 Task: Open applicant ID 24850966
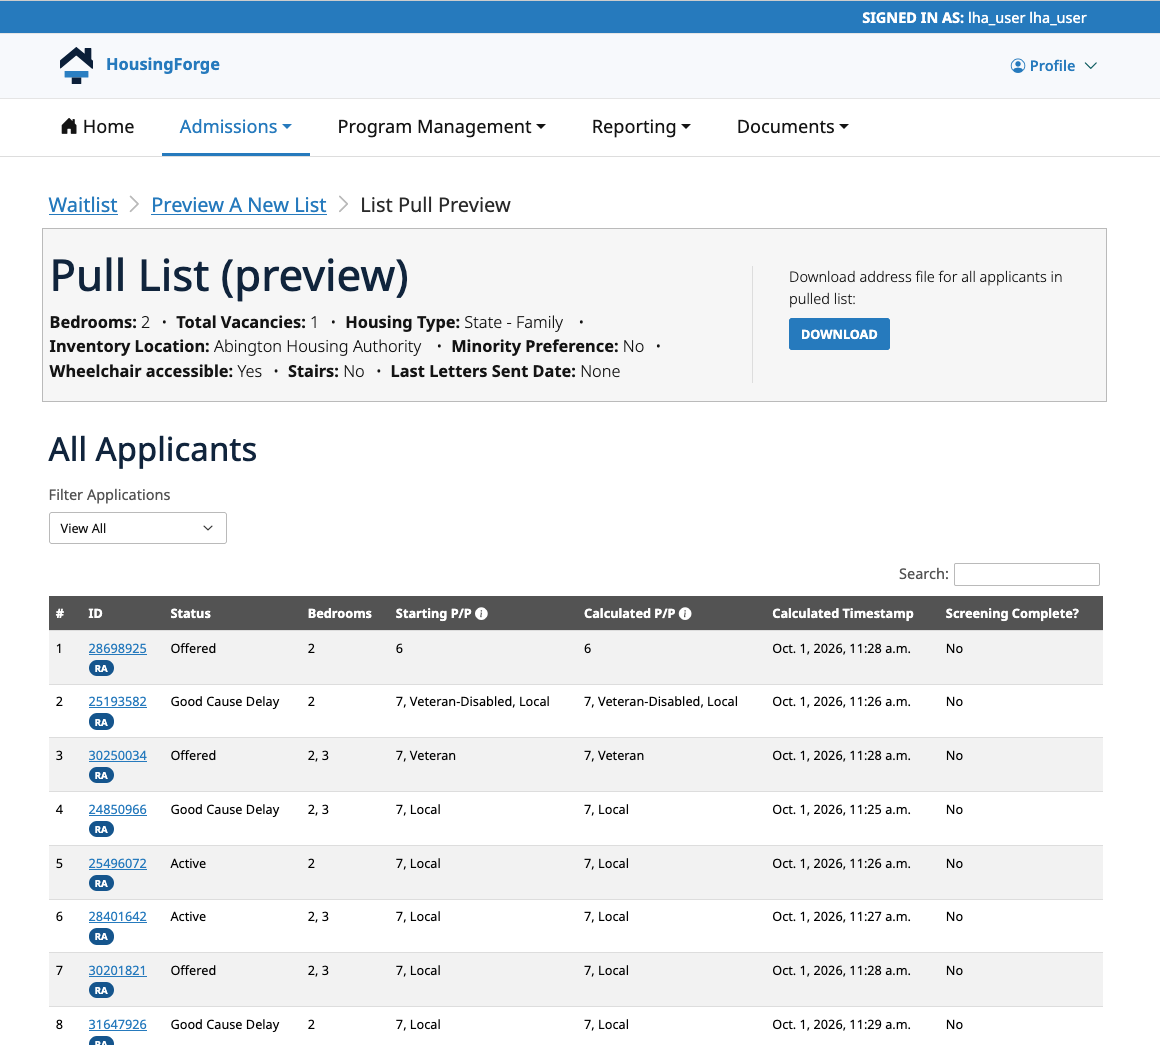tap(118, 810)
